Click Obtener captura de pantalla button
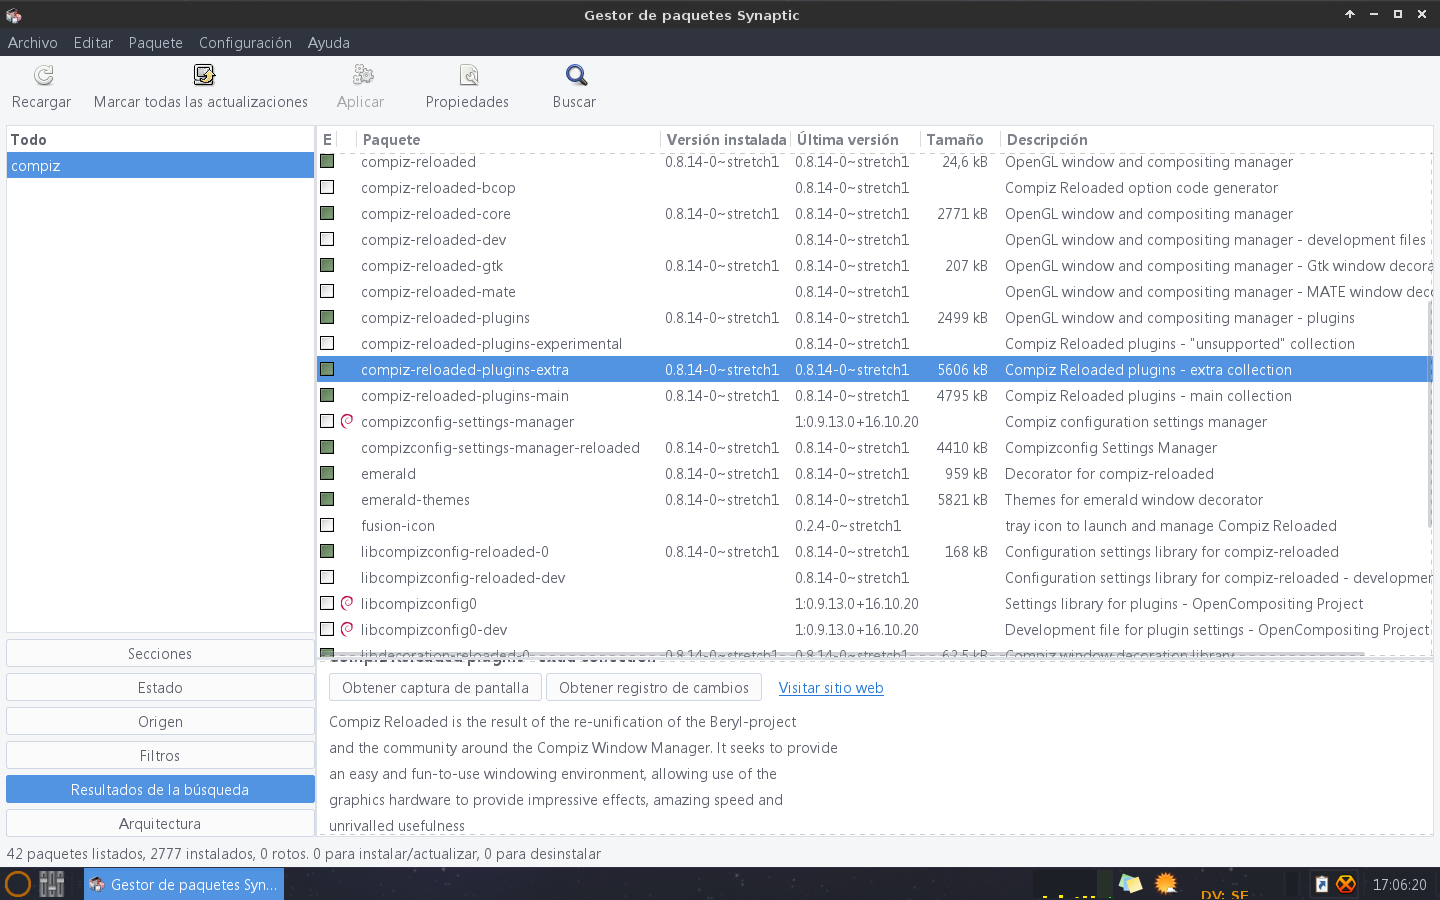 [435, 688]
